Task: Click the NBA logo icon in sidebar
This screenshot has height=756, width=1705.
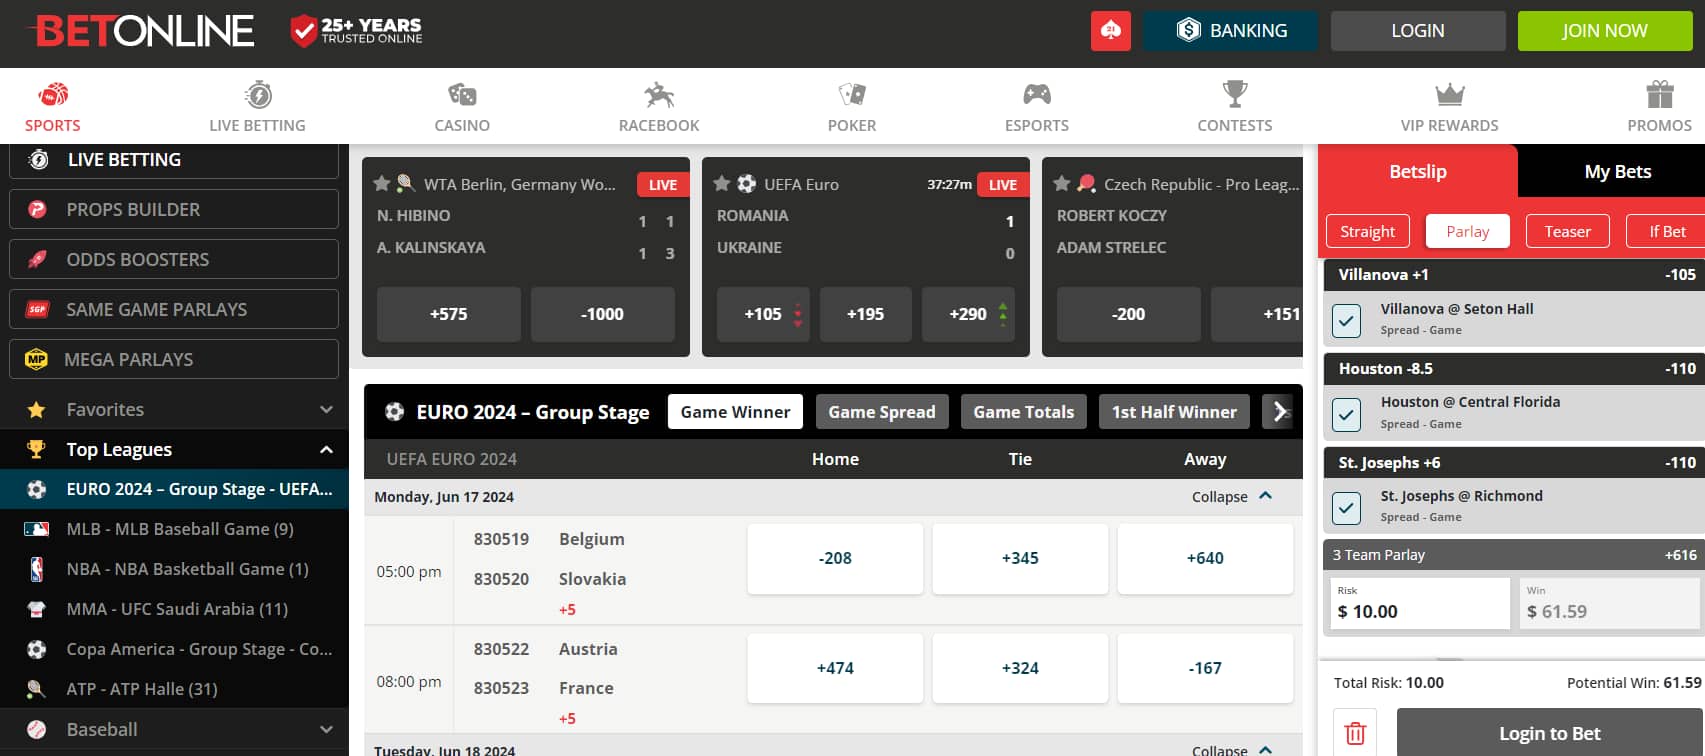Action: pos(36,569)
